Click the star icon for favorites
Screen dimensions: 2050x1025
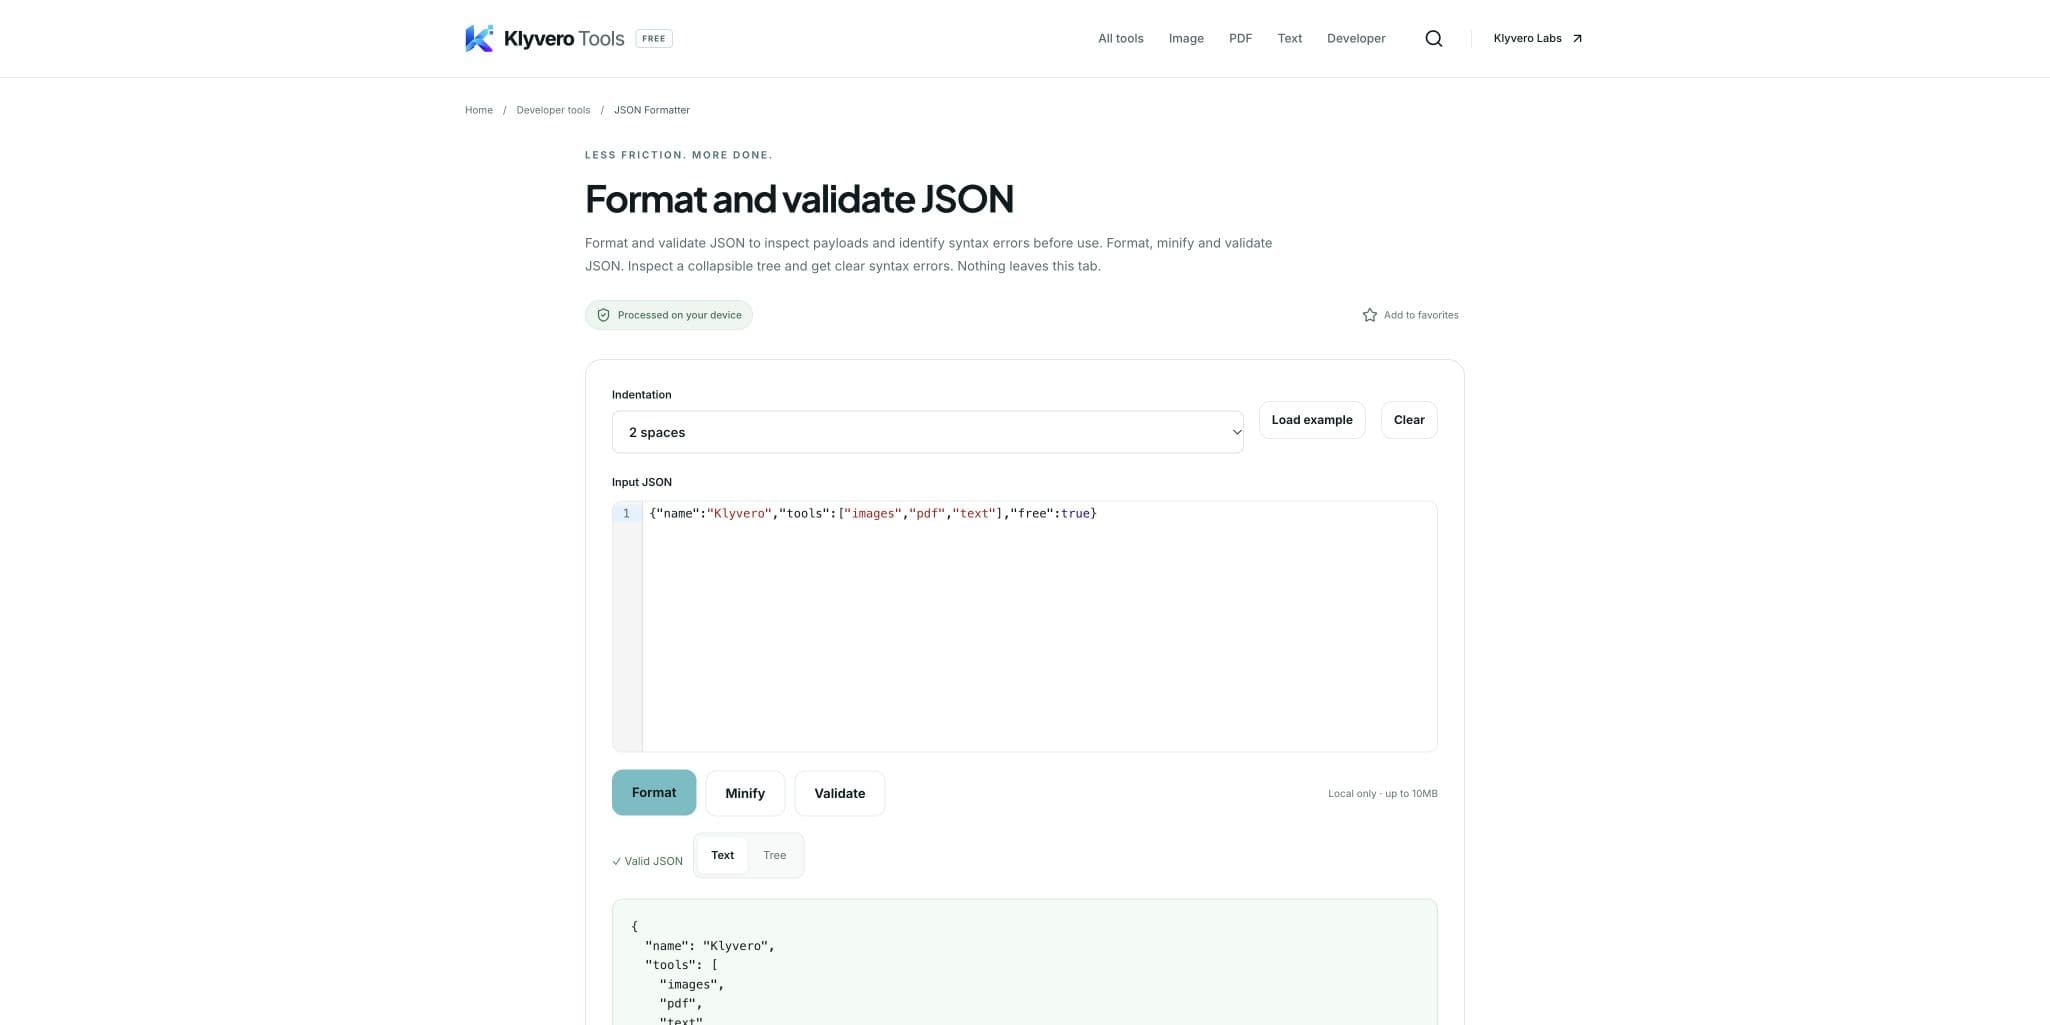[1369, 315]
